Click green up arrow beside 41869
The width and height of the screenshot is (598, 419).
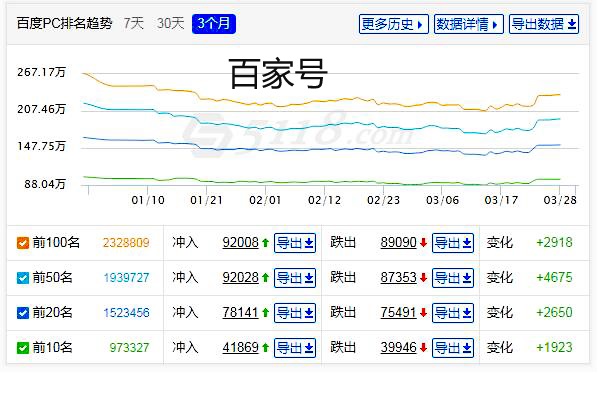265,347
